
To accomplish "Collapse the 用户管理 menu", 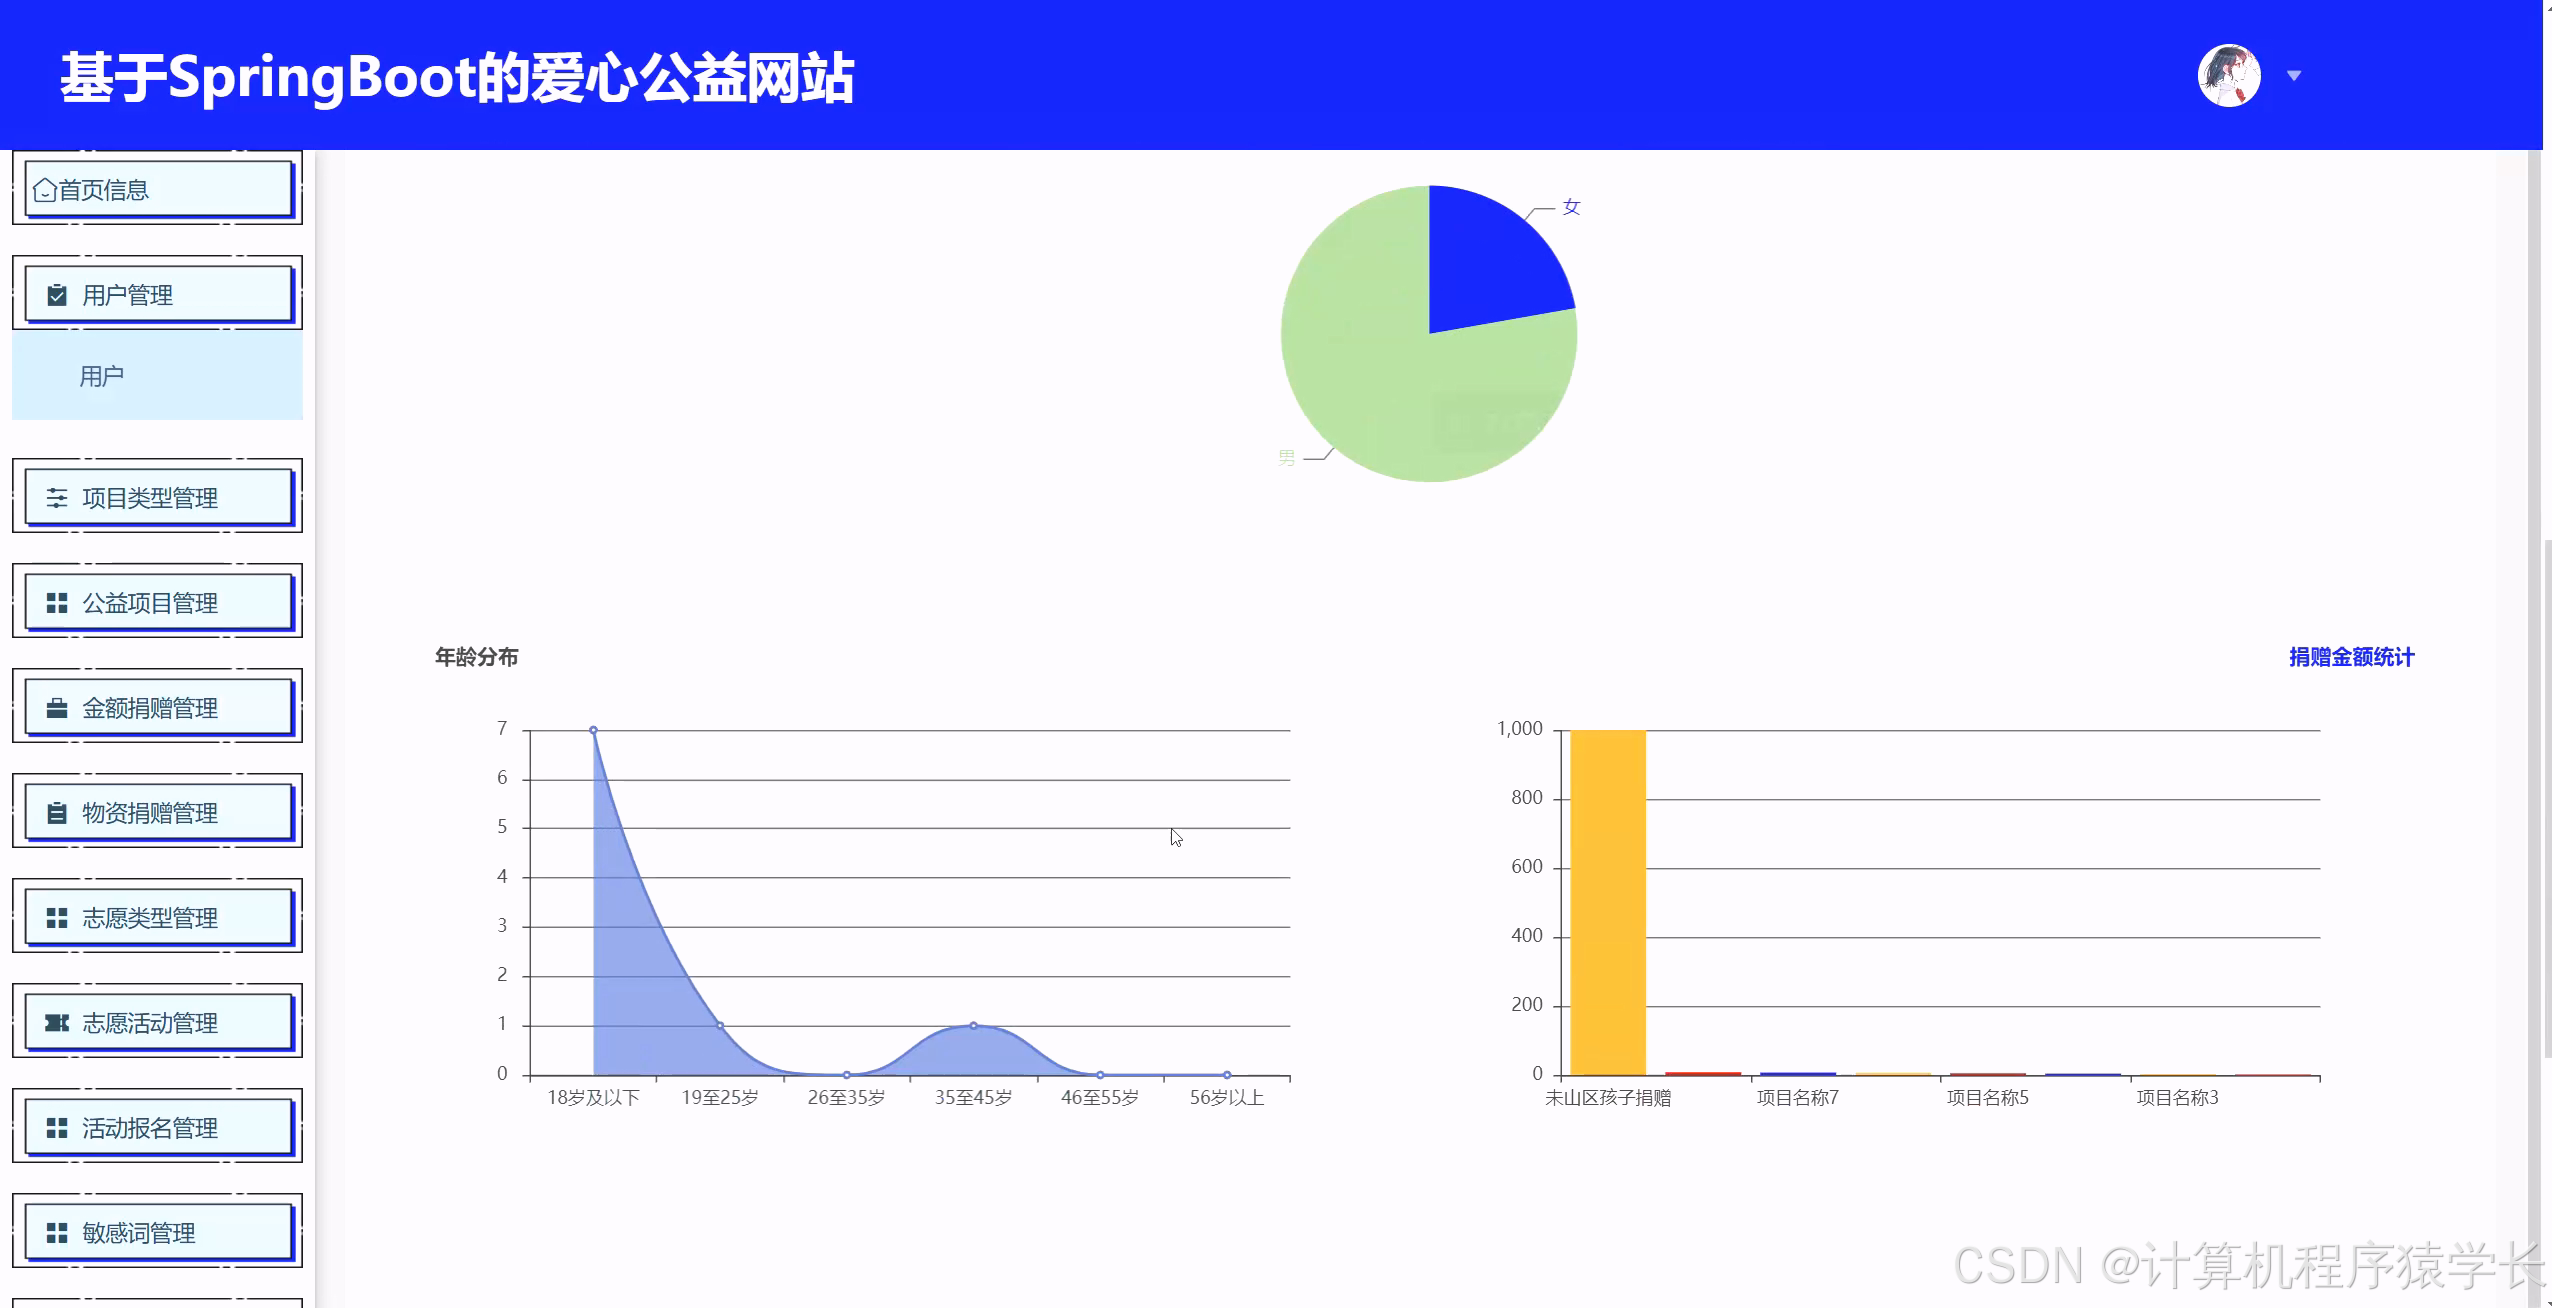I will [157, 294].
